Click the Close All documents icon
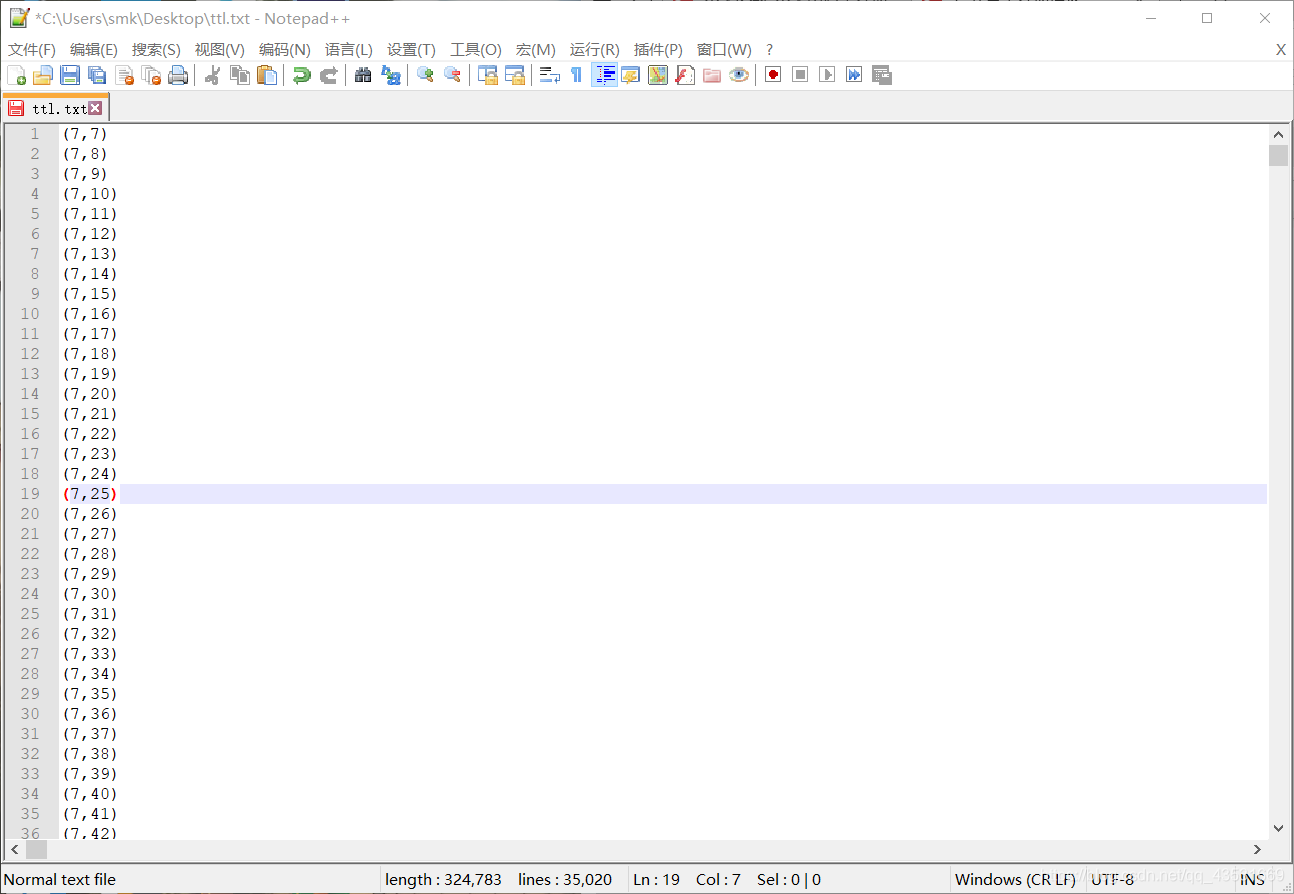The height and width of the screenshot is (894, 1294). (151, 75)
